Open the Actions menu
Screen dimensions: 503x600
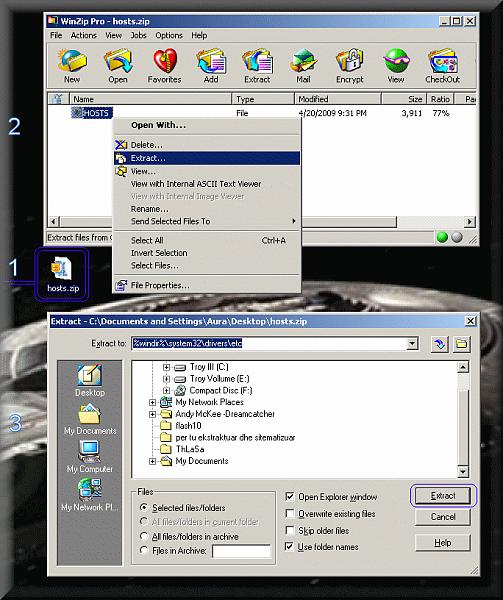click(x=83, y=35)
